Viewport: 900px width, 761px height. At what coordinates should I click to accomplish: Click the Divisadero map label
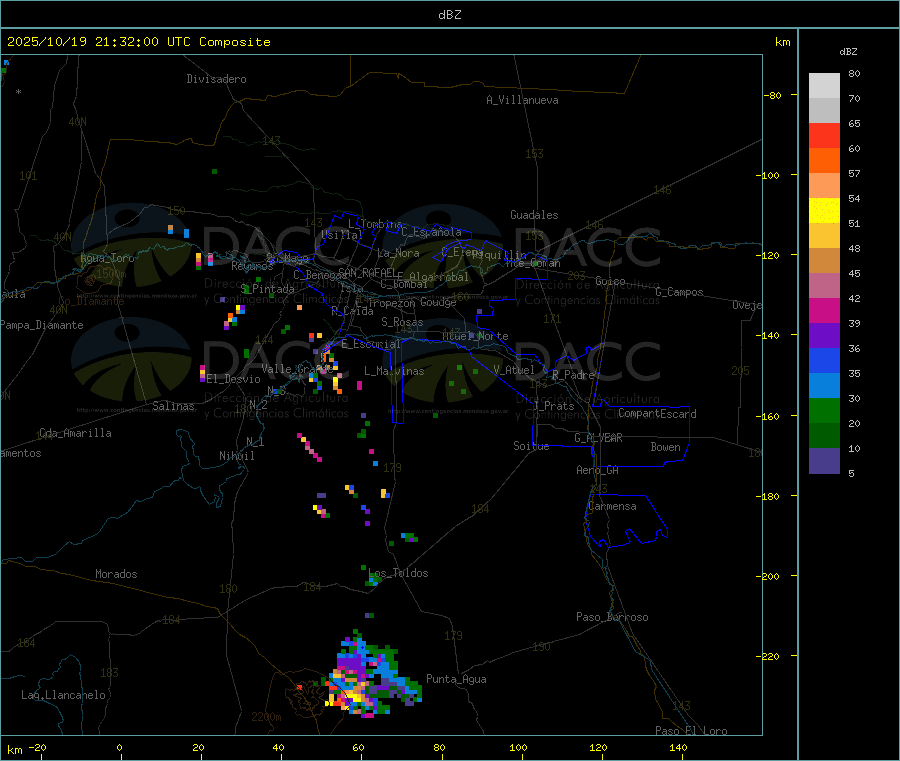pyautogui.click(x=216, y=79)
